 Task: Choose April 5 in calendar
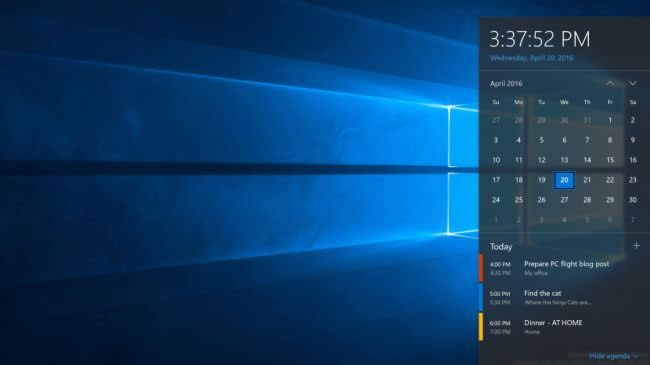[x=541, y=140]
